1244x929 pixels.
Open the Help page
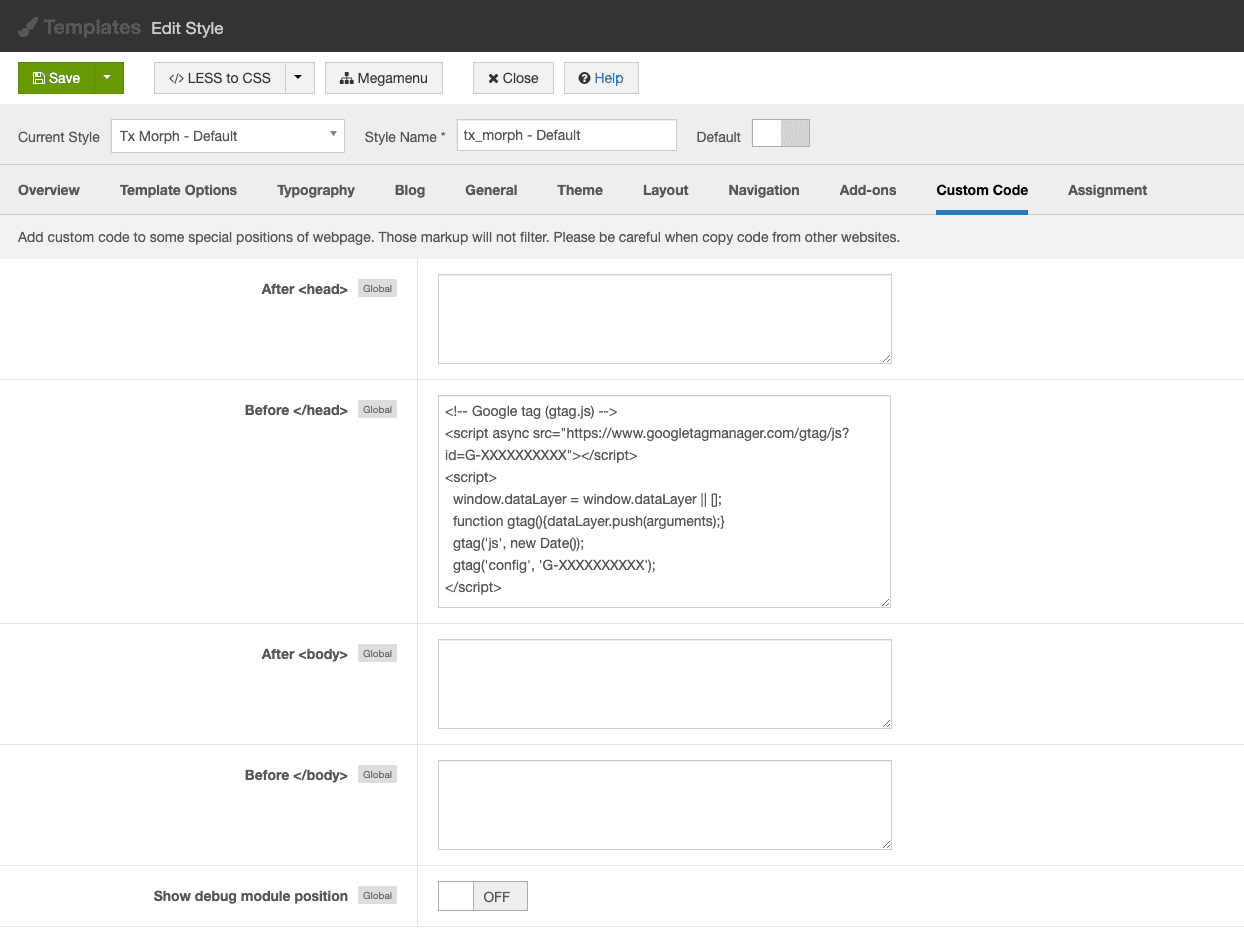(x=601, y=78)
